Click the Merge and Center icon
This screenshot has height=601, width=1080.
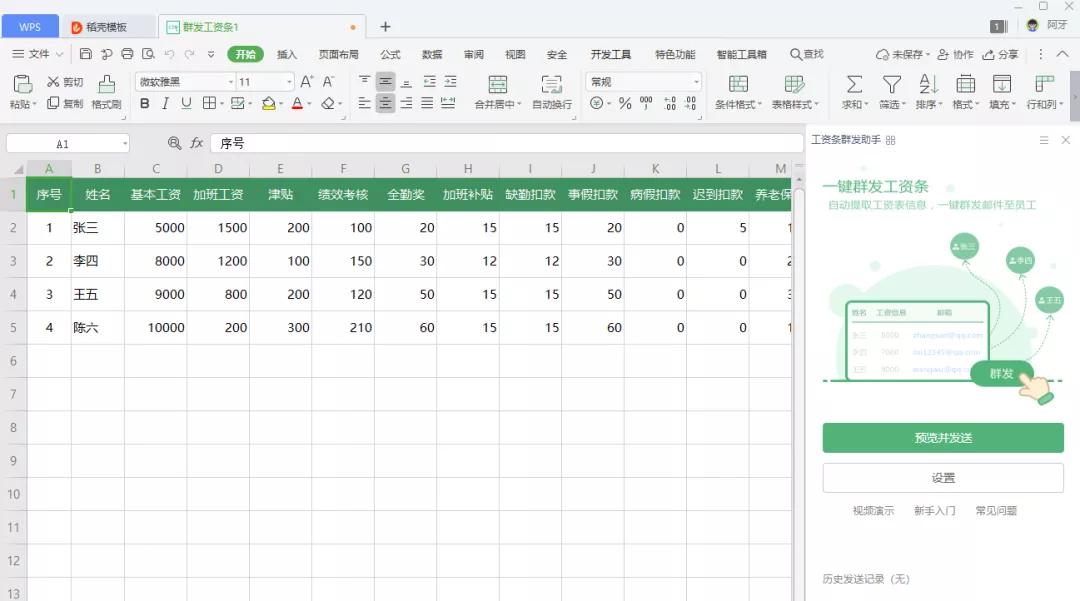tap(497, 91)
